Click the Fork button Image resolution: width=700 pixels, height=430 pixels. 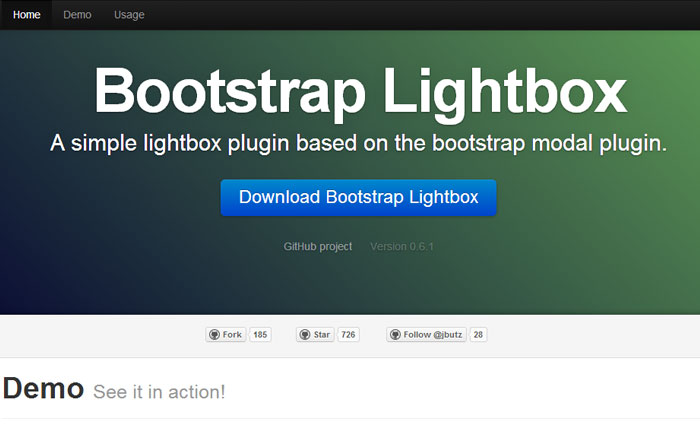(x=226, y=334)
